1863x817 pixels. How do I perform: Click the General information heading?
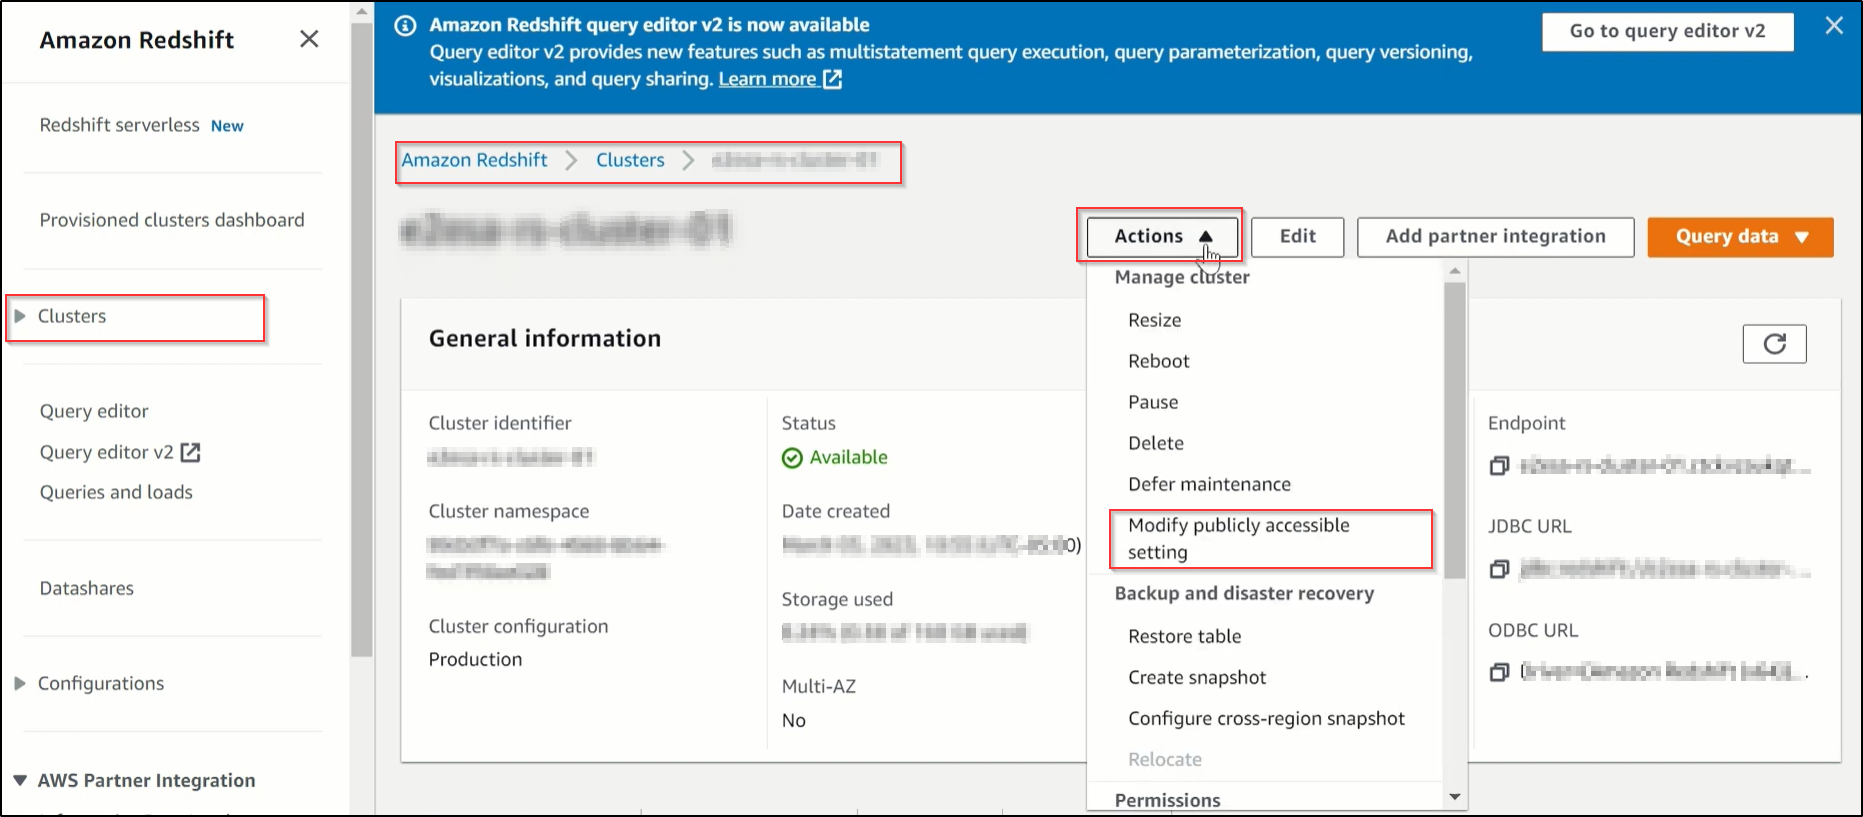(x=545, y=338)
